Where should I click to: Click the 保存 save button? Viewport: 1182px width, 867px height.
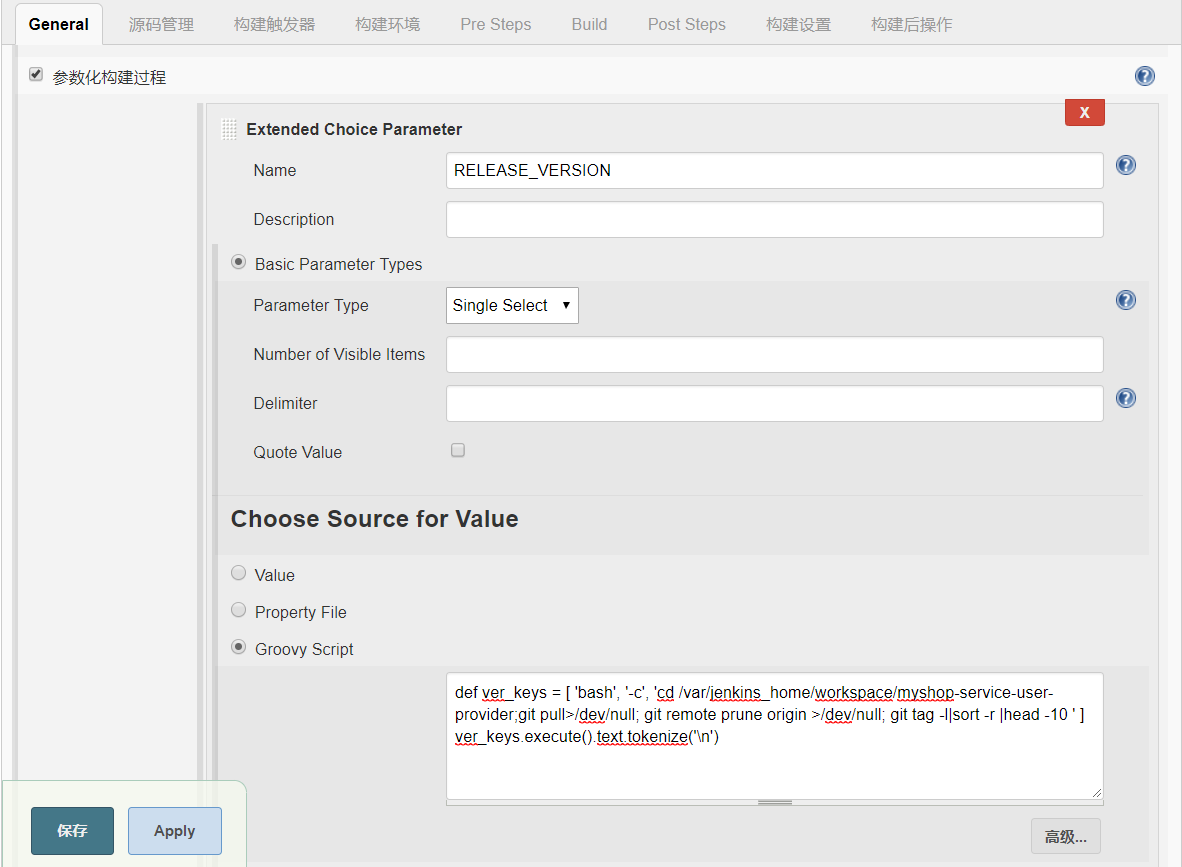tap(72, 831)
